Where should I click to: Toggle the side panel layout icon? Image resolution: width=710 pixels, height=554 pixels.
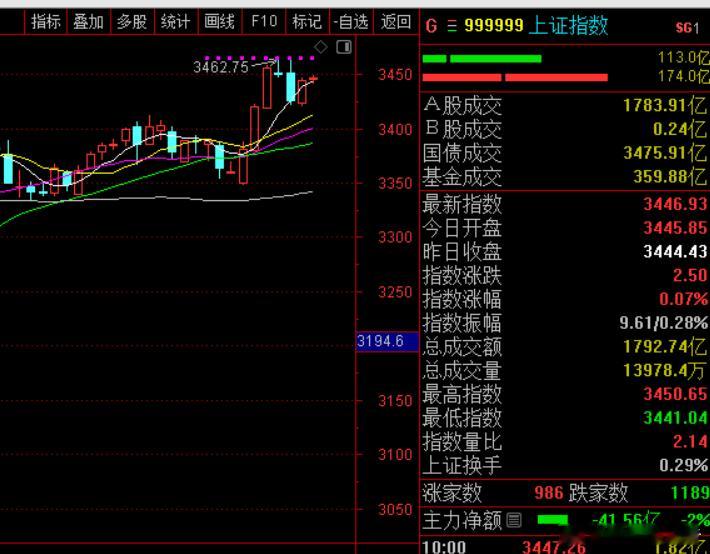(x=344, y=47)
